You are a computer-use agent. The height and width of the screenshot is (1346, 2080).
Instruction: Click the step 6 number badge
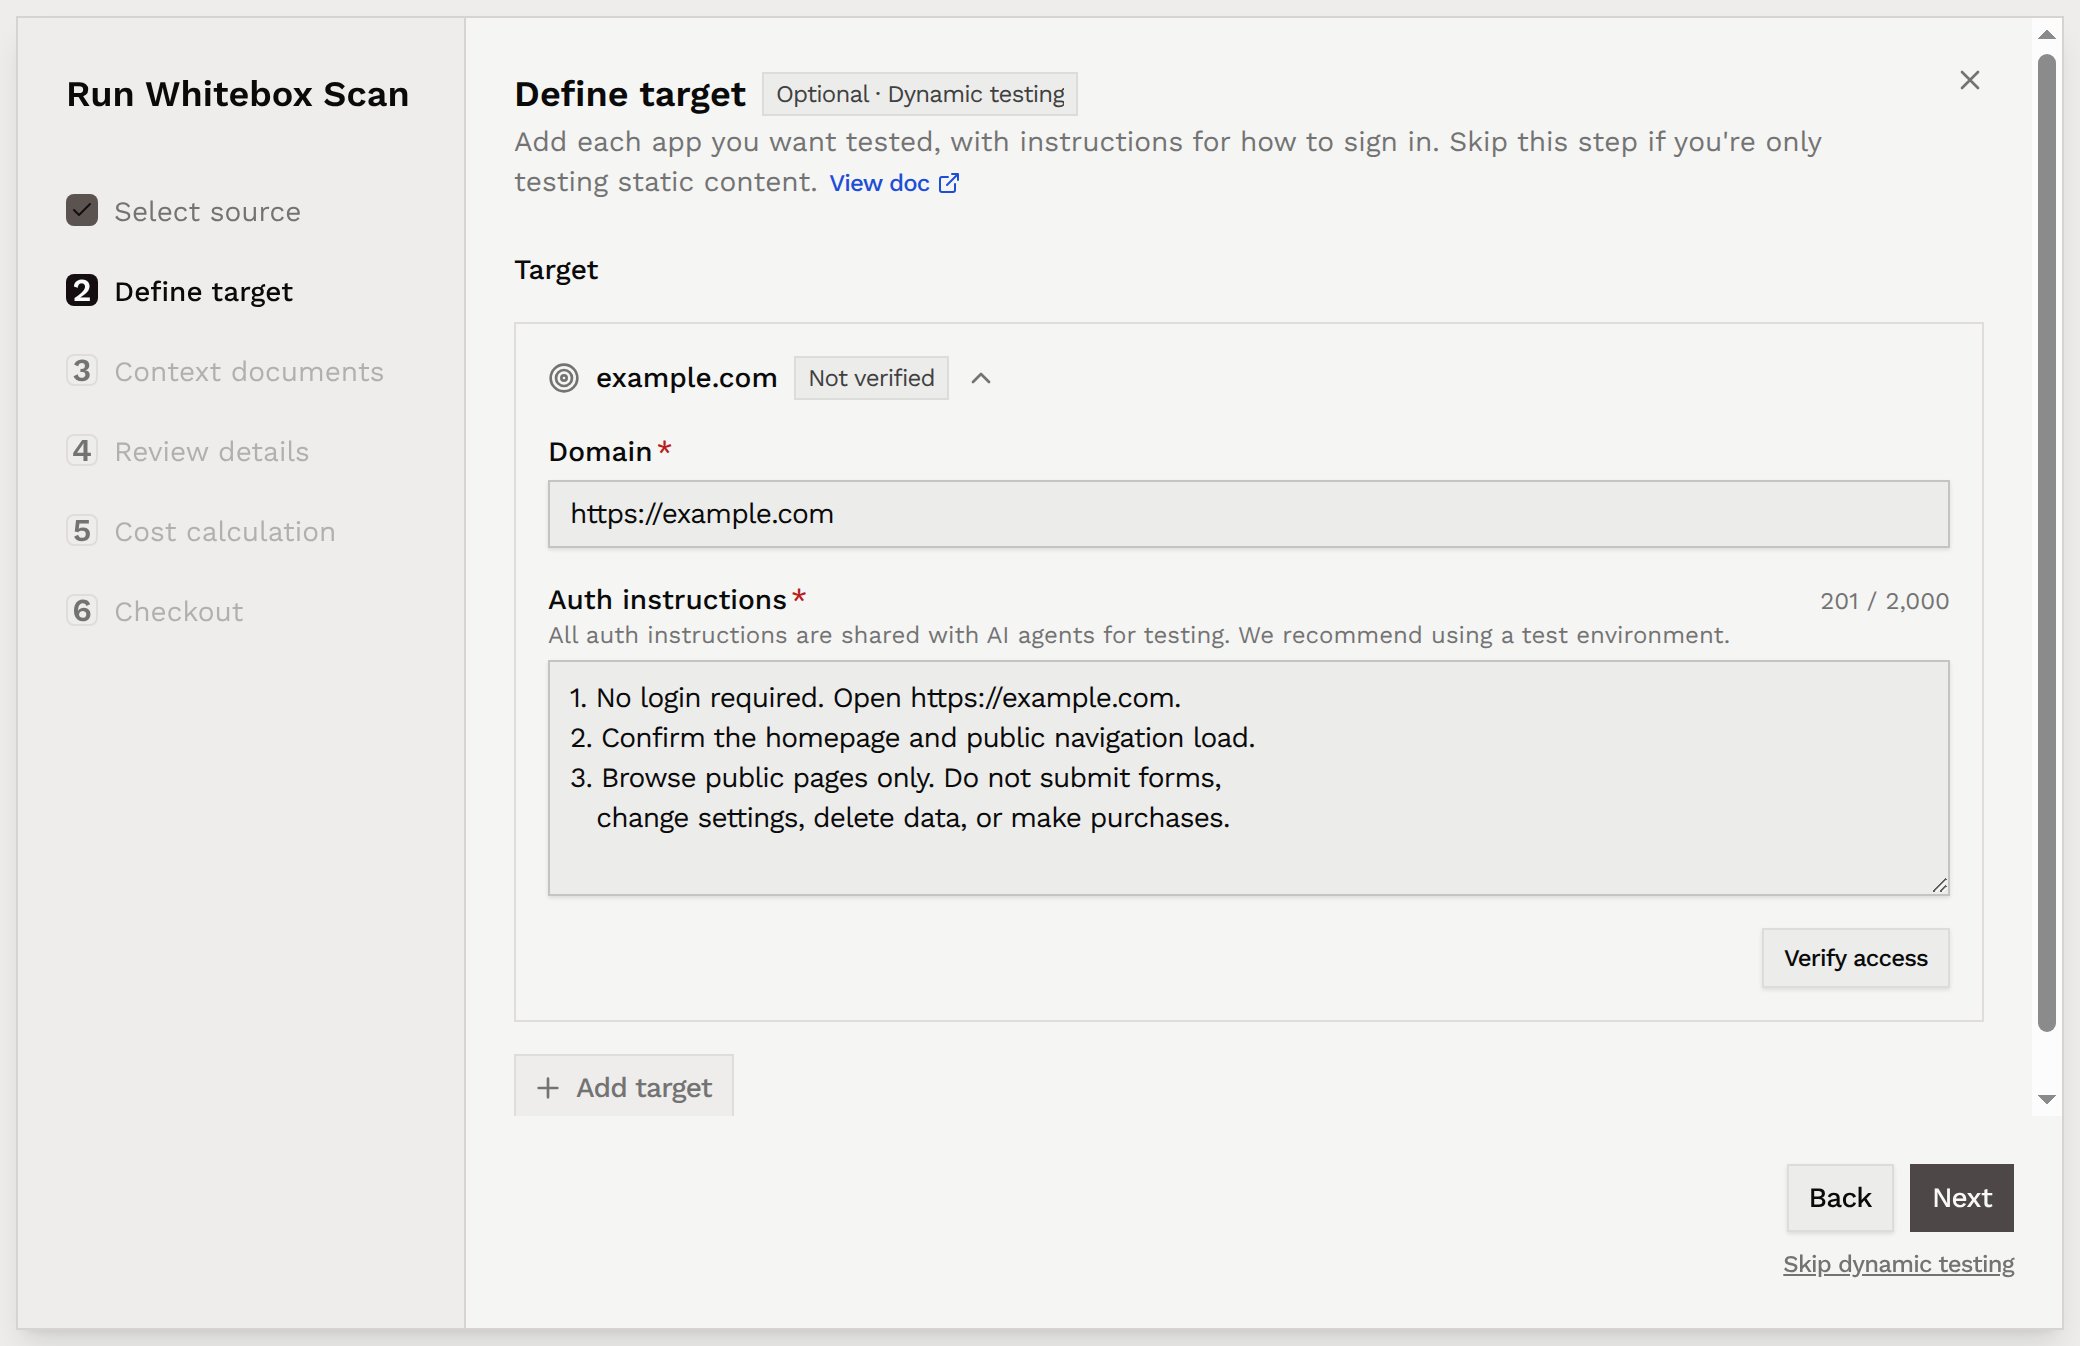click(x=82, y=610)
